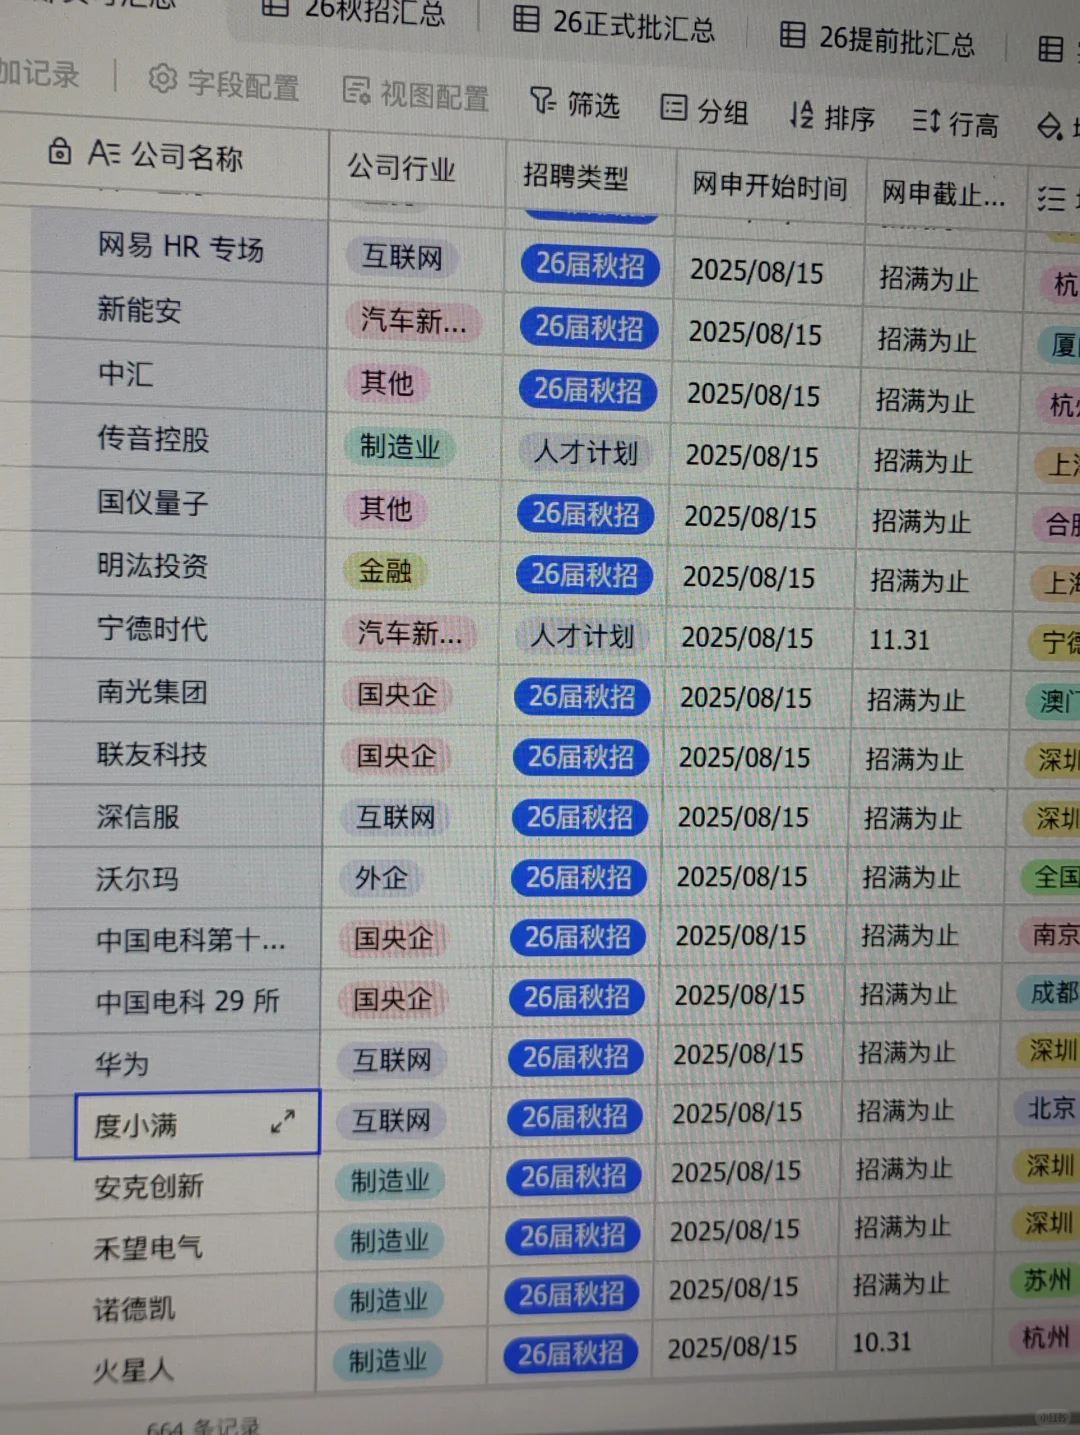
Task: Select the 明汯投资 company cell
Action: 179,566
